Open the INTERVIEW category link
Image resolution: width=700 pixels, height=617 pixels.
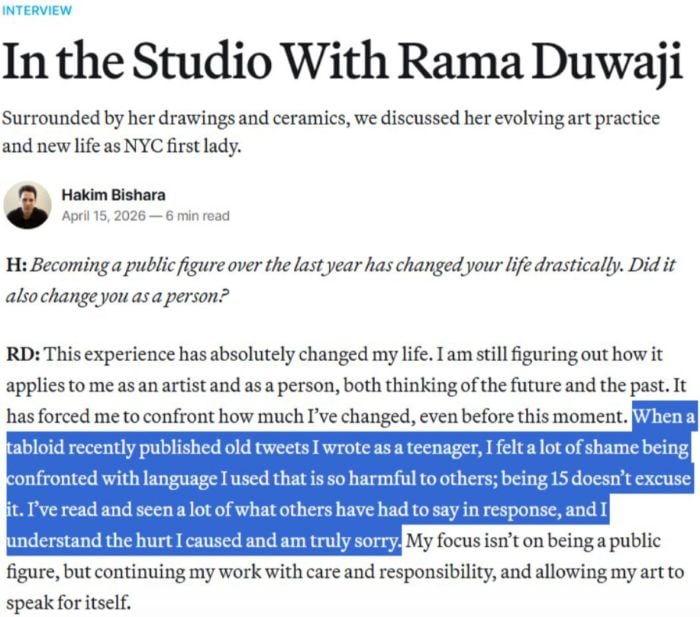pyautogui.click(x=36, y=10)
